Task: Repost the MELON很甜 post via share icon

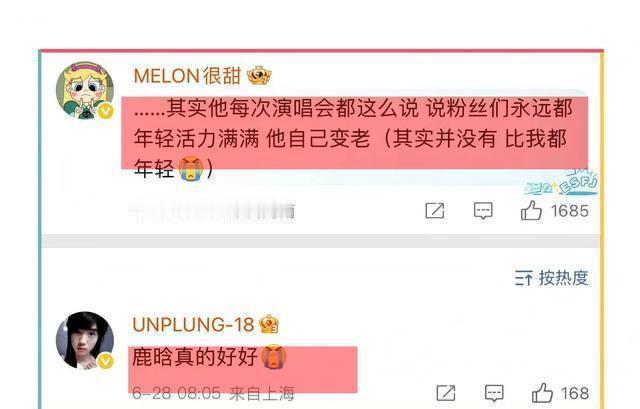Action: [435, 211]
